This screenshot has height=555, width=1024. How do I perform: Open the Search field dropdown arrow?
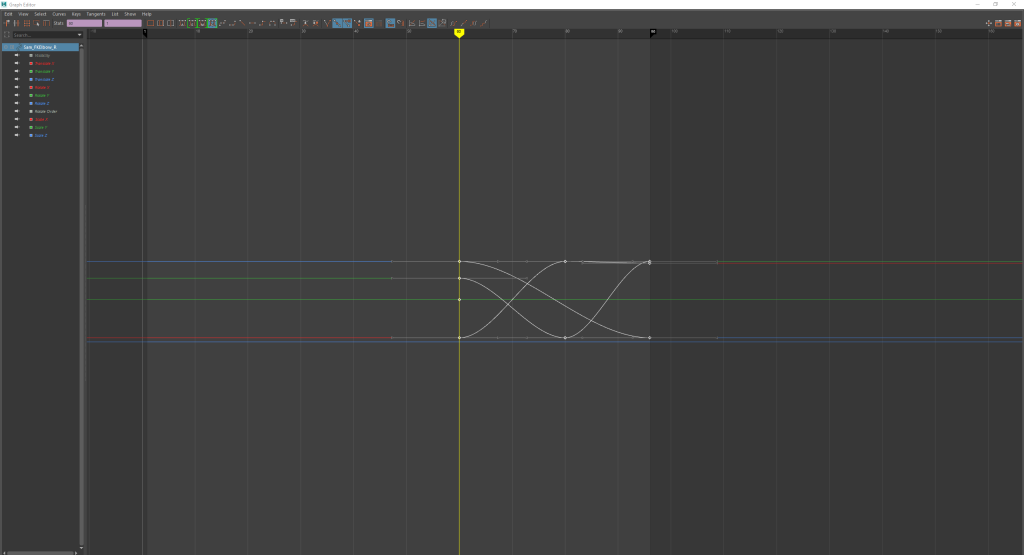coord(80,35)
